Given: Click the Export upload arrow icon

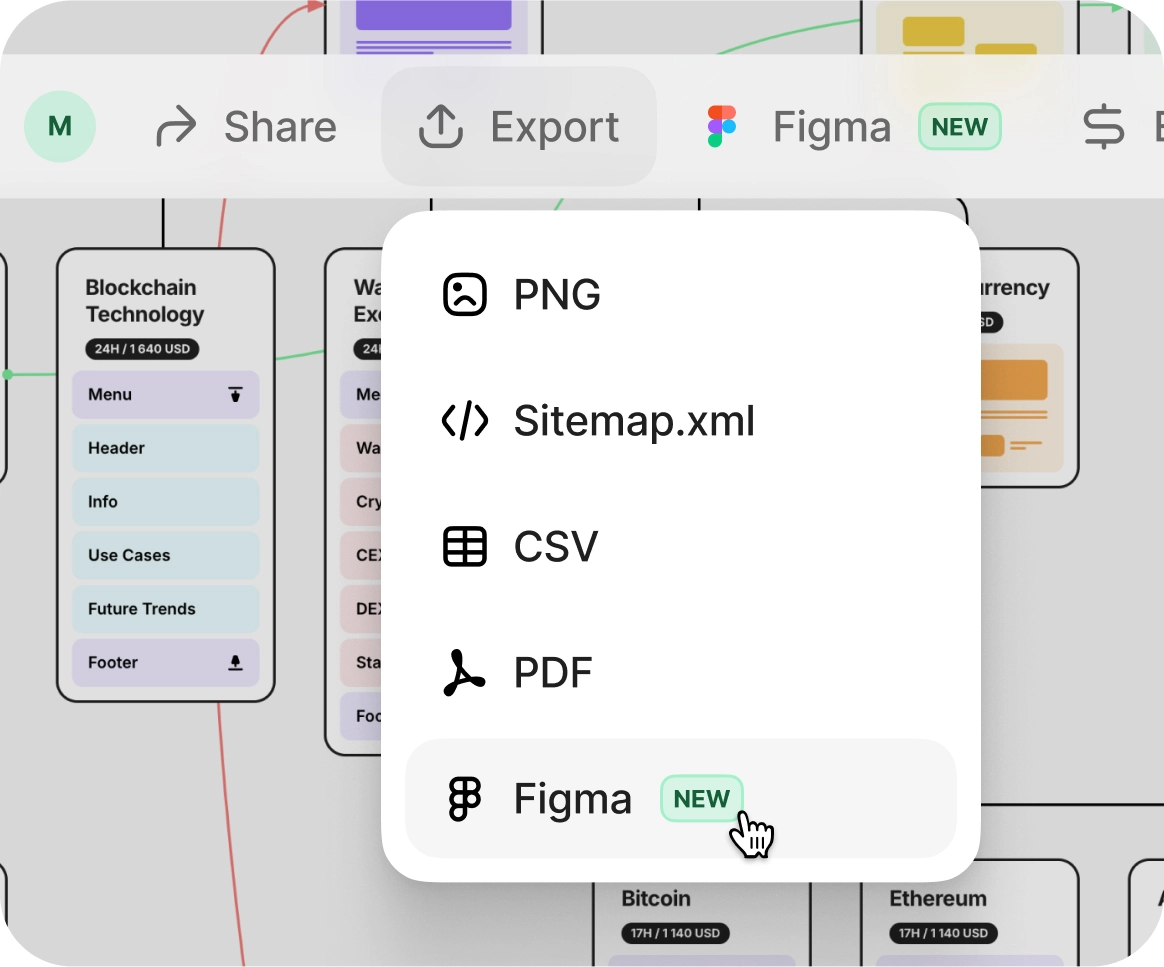Looking at the screenshot, I should [x=441, y=126].
